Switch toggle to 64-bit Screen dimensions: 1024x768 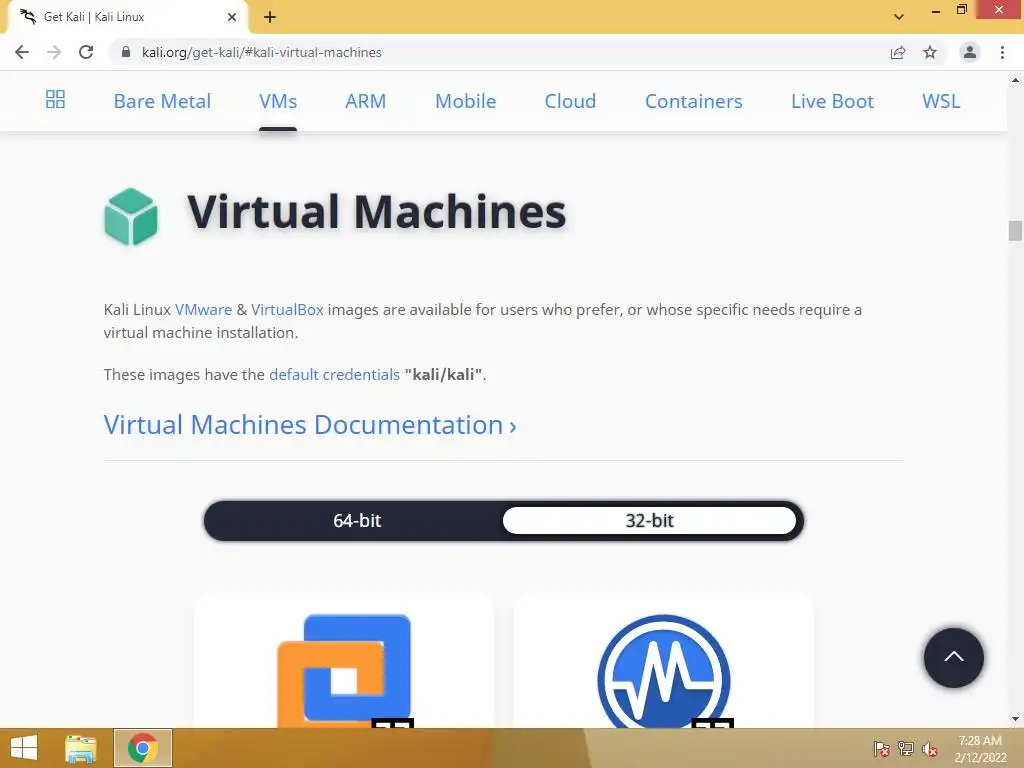click(357, 520)
